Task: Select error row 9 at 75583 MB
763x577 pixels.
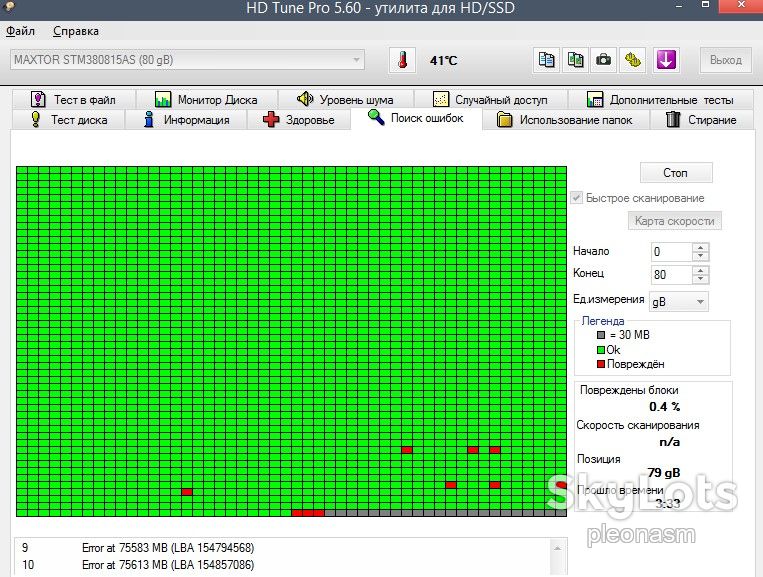Action: (282, 548)
